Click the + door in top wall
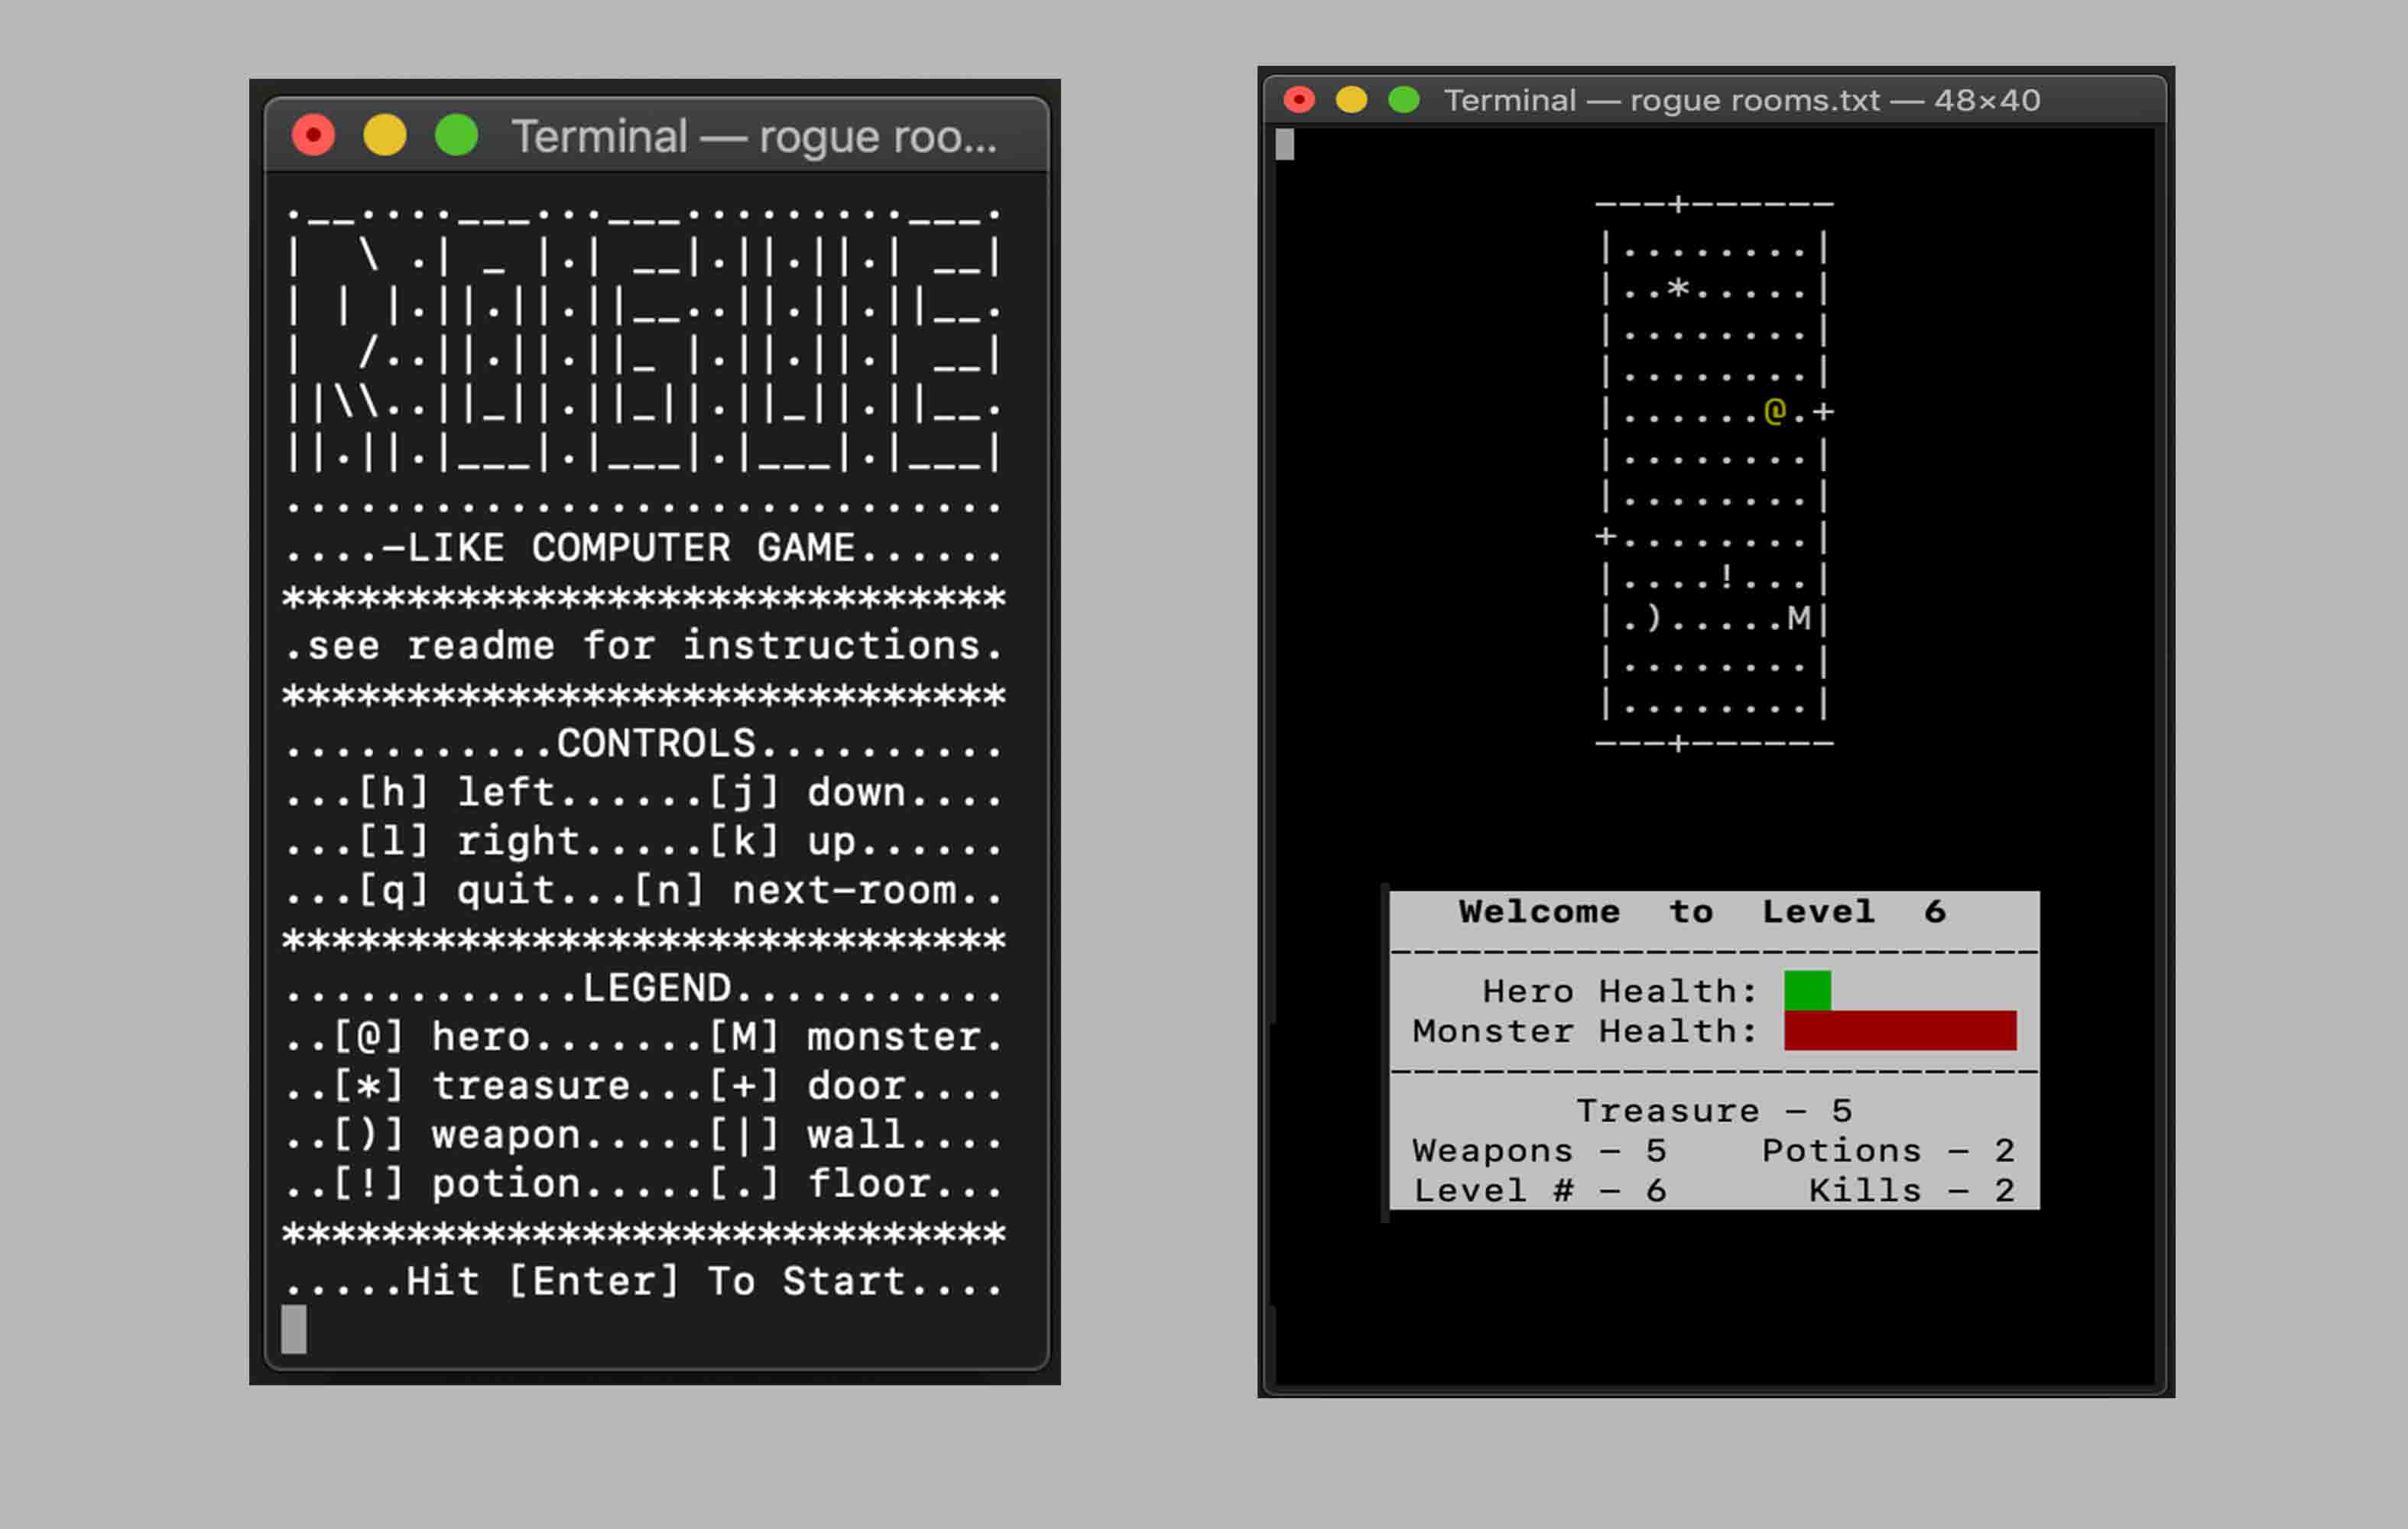Viewport: 2408px width, 1529px height. point(1679,204)
